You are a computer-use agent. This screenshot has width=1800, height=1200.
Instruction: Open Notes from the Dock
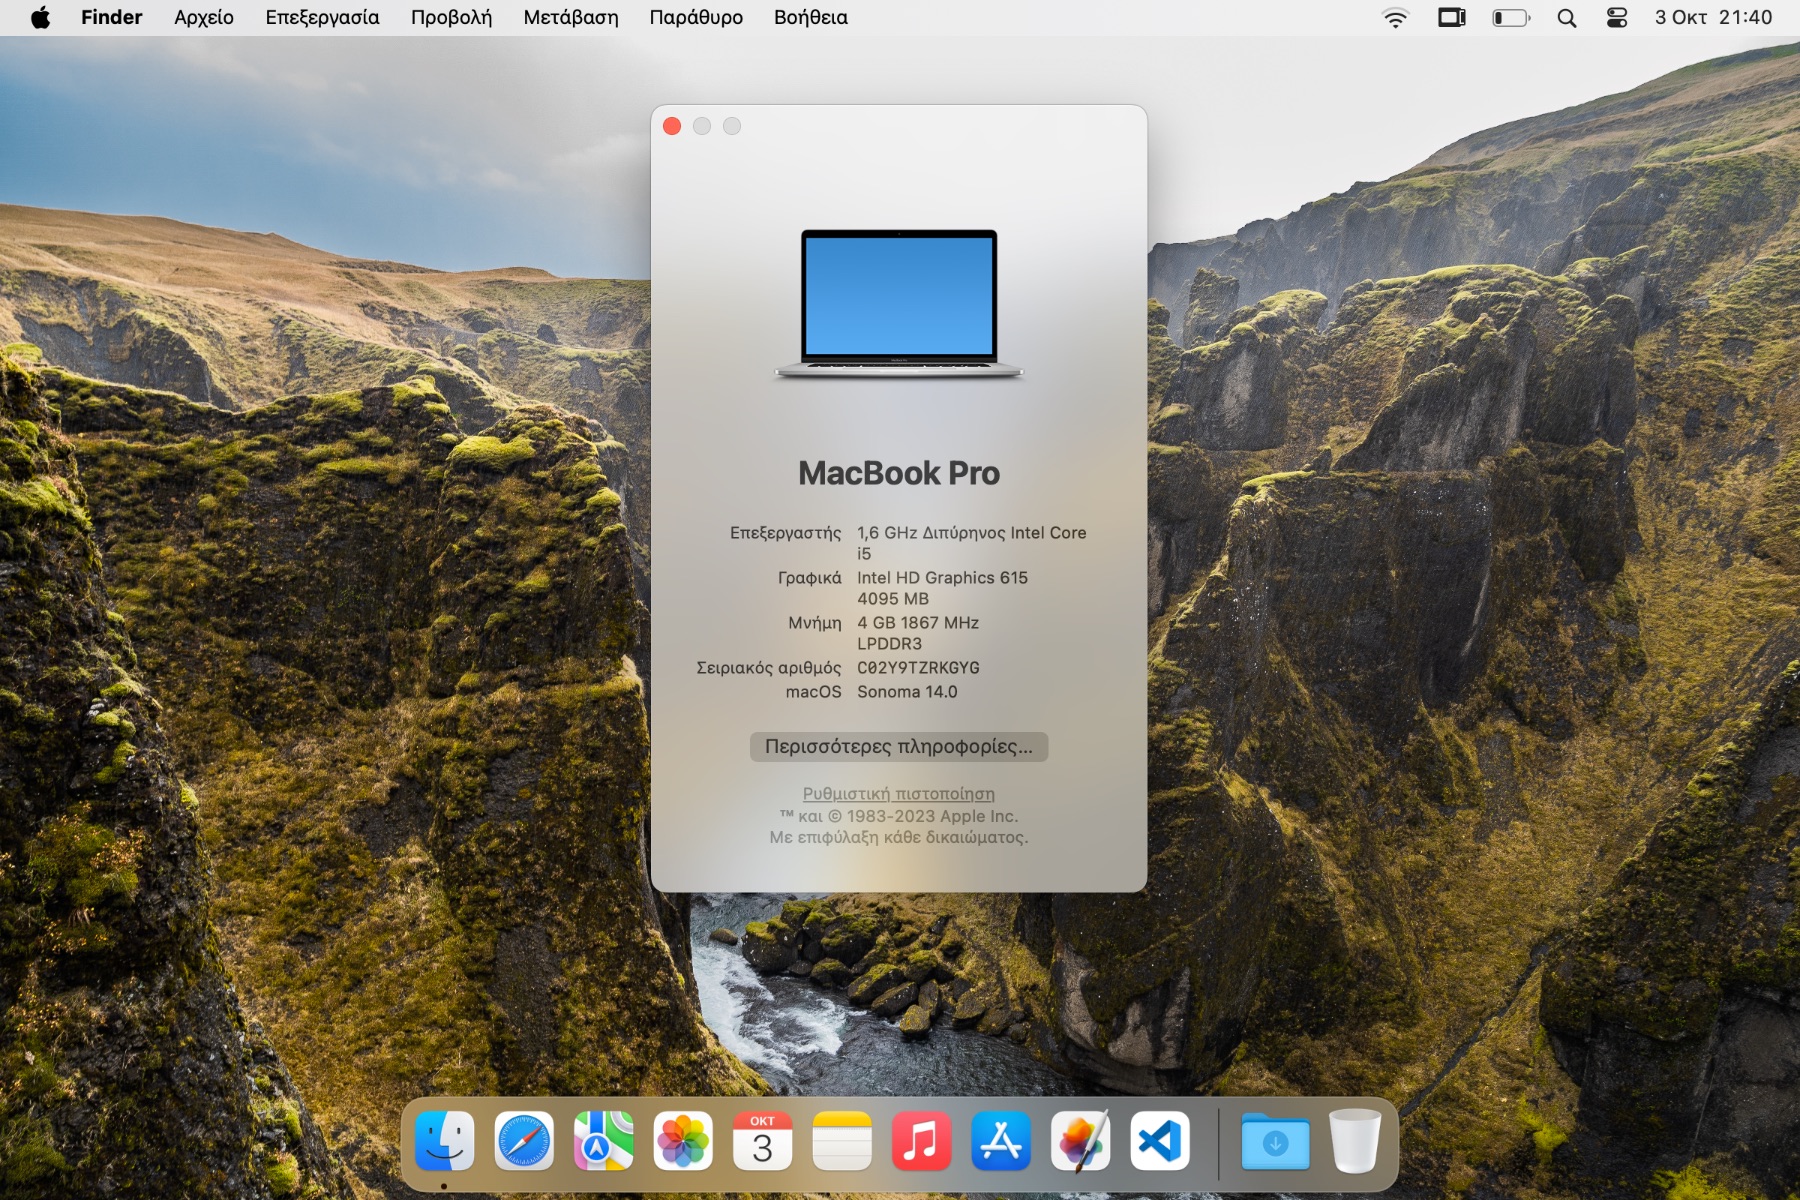coord(842,1141)
